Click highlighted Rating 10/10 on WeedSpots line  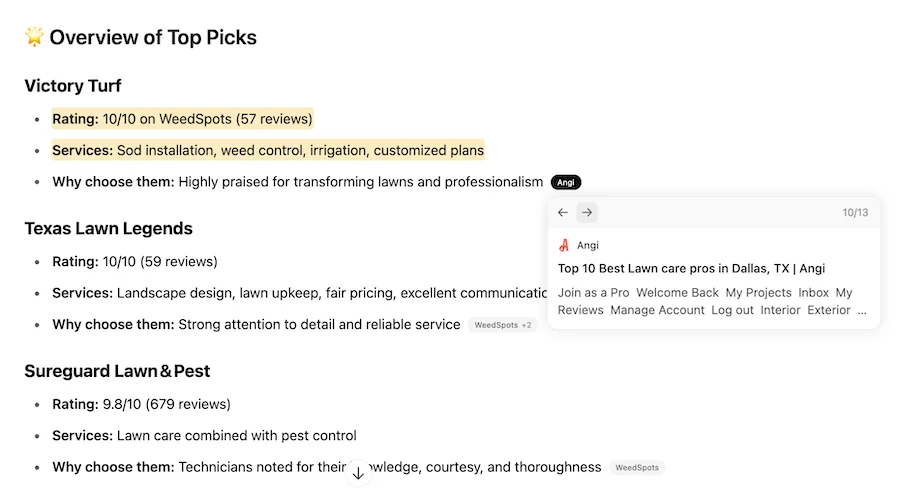(182, 119)
